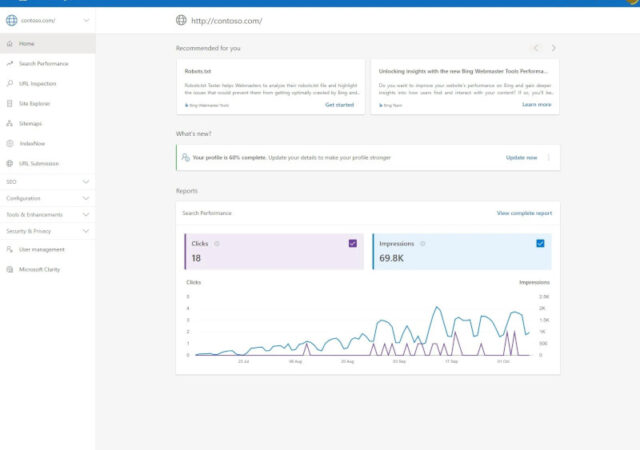Click the profile completion person icon
The height and width of the screenshot is (450, 640).
coord(186,158)
